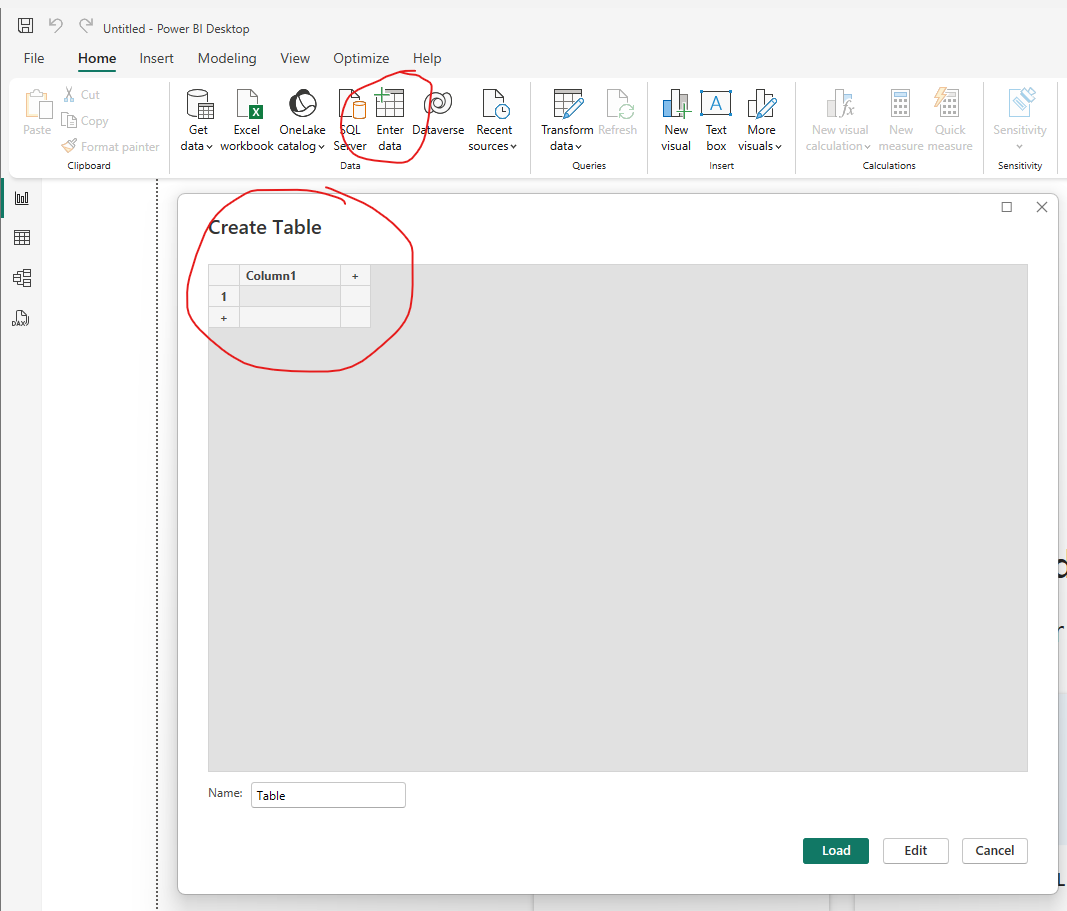This screenshot has height=911, width=1067.
Task: Add a new column with plus header
Action: click(355, 276)
